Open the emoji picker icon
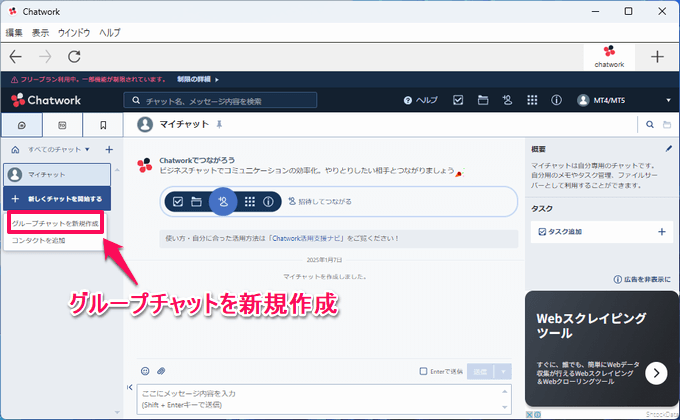Image resolution: width=680 pixels, height=420 pixels. click(145, 371)
